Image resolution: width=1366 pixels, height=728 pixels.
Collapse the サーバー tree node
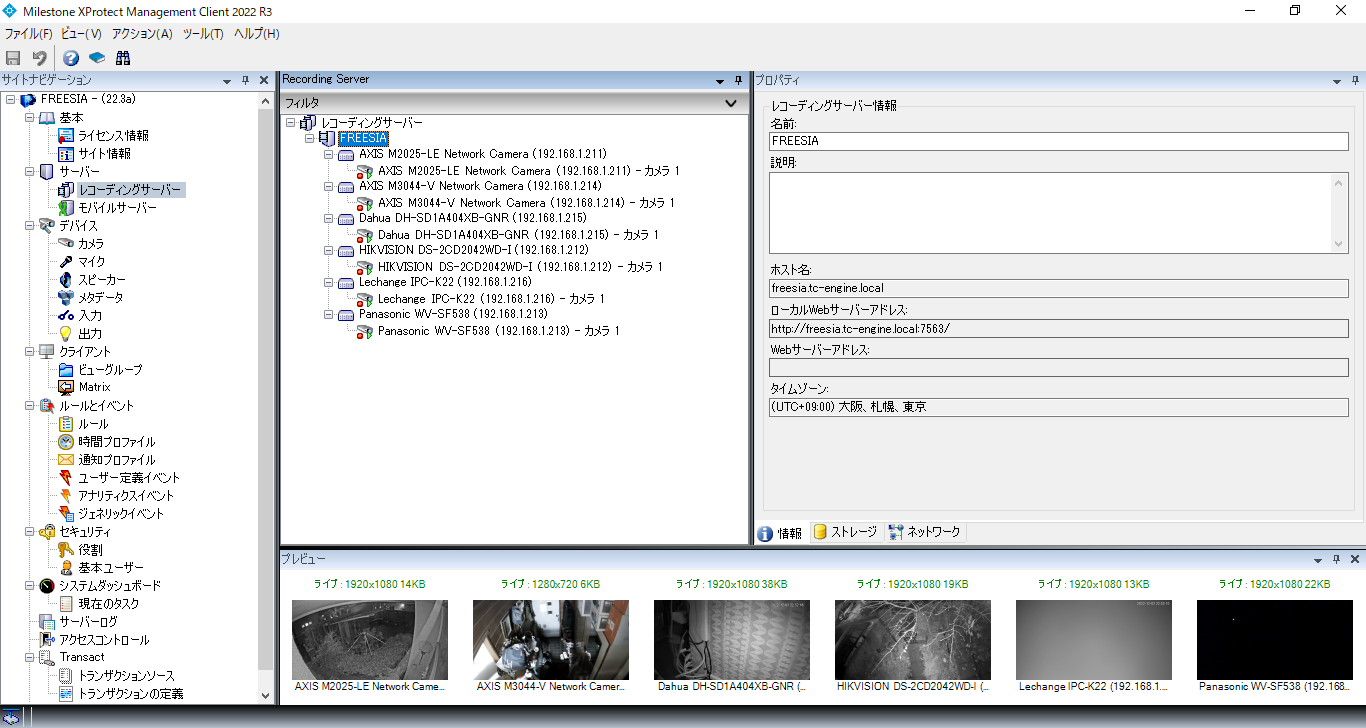click(x=30, y=172)
